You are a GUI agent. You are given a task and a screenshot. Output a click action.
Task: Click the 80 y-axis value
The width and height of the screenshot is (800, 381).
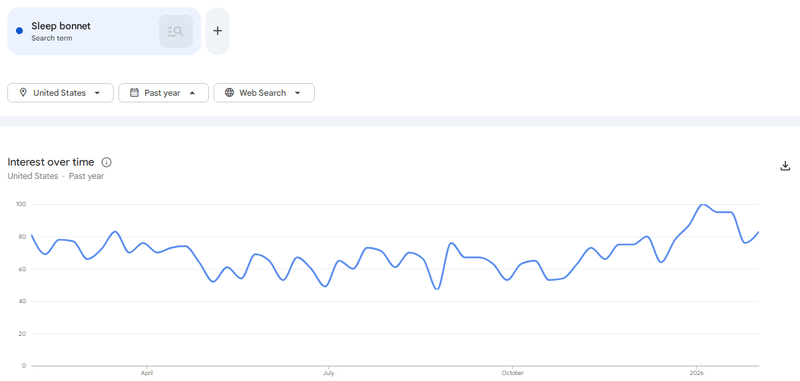[x=22, y=237]
